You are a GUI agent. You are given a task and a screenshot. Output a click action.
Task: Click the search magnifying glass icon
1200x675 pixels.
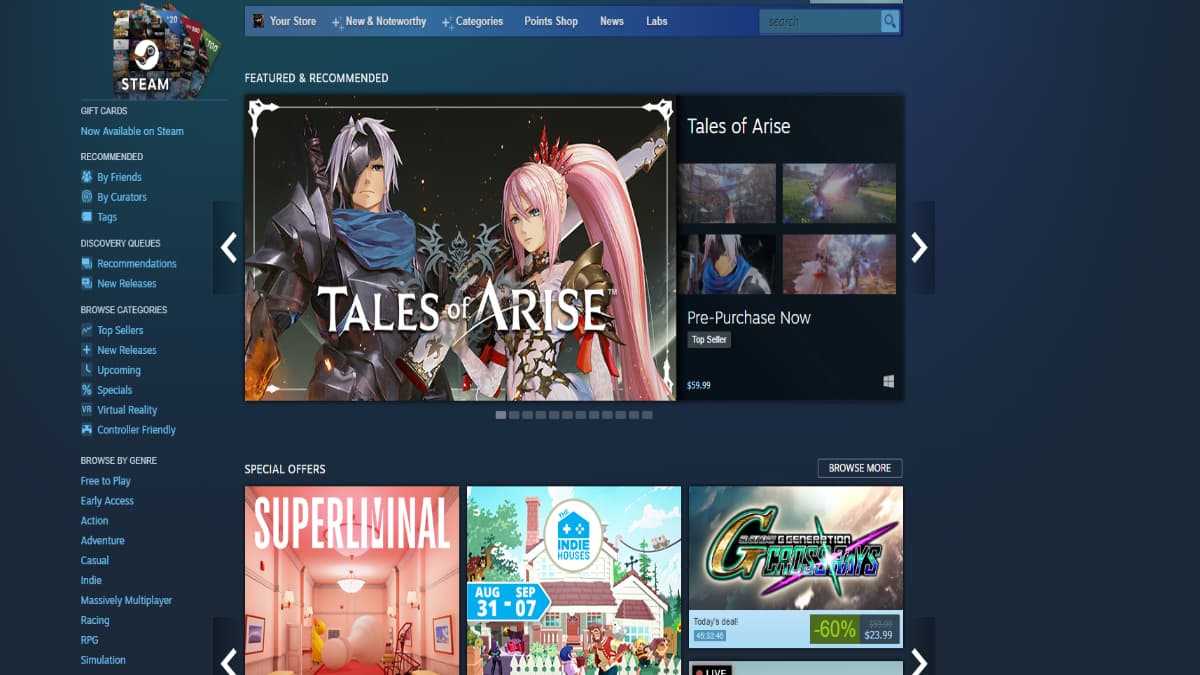[889, 20]
